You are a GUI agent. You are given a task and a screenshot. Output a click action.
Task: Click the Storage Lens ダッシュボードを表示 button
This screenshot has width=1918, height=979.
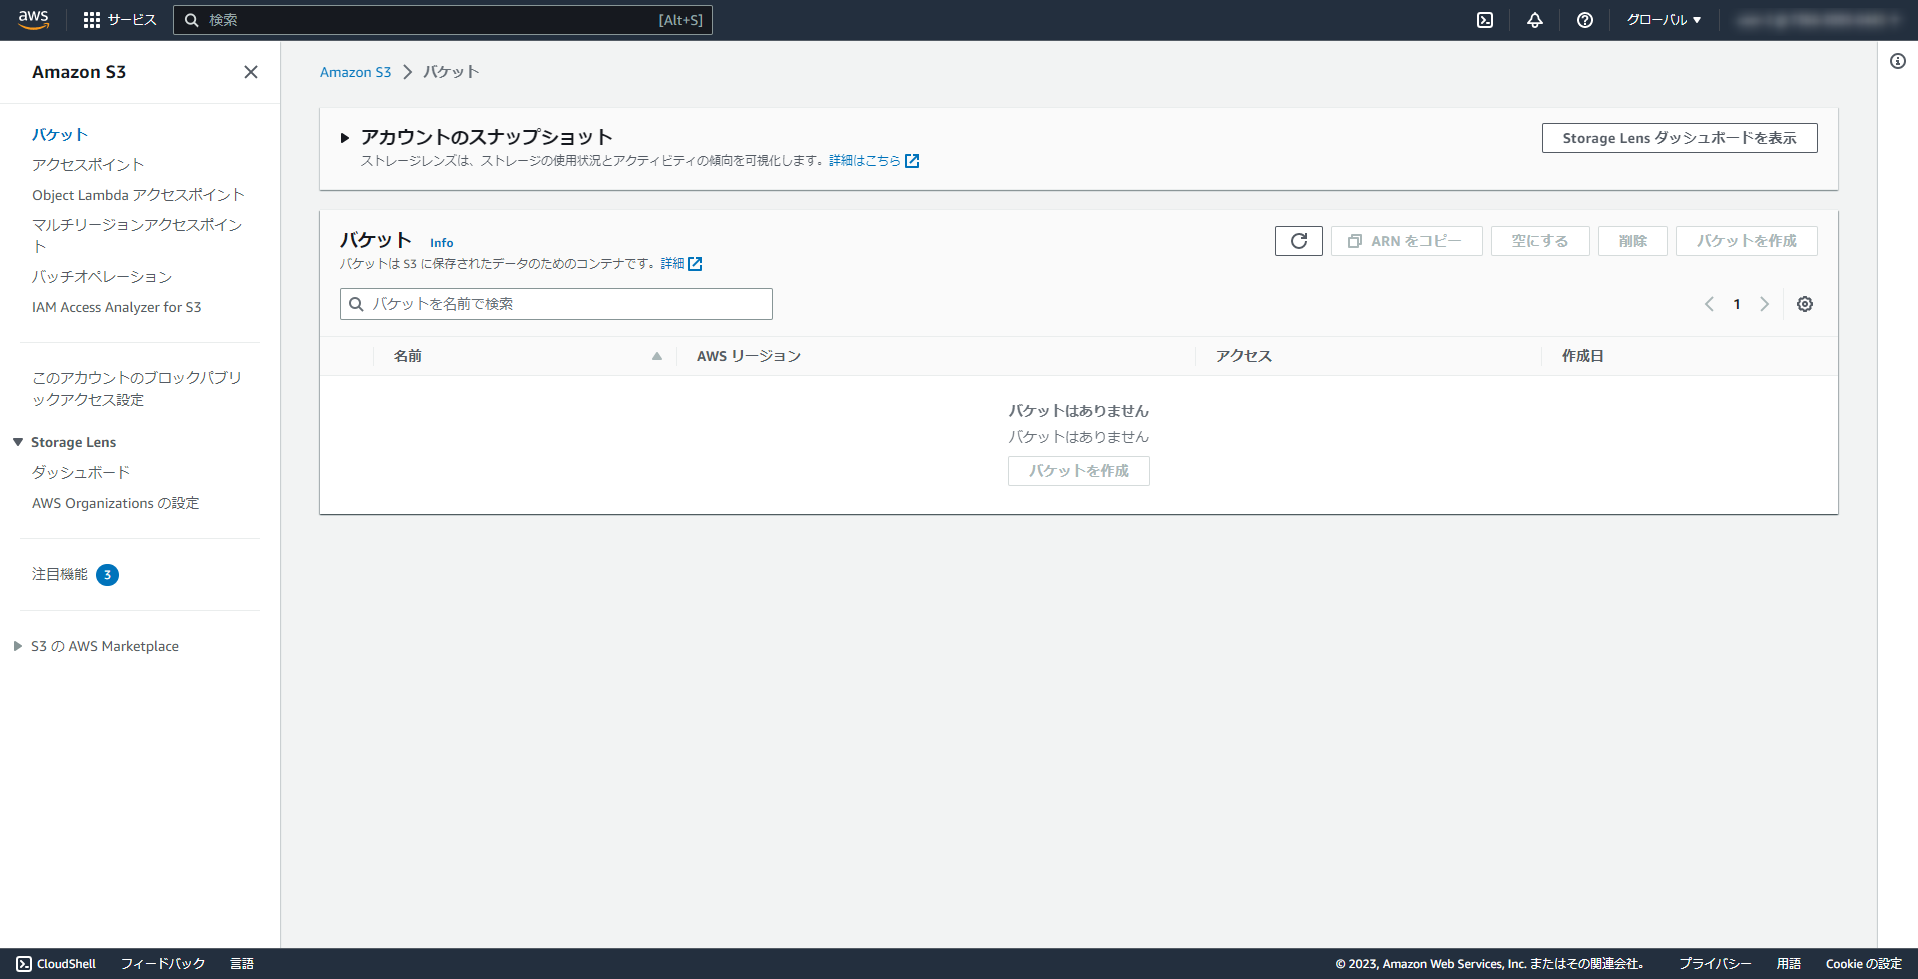click(x=1679, y=137)
